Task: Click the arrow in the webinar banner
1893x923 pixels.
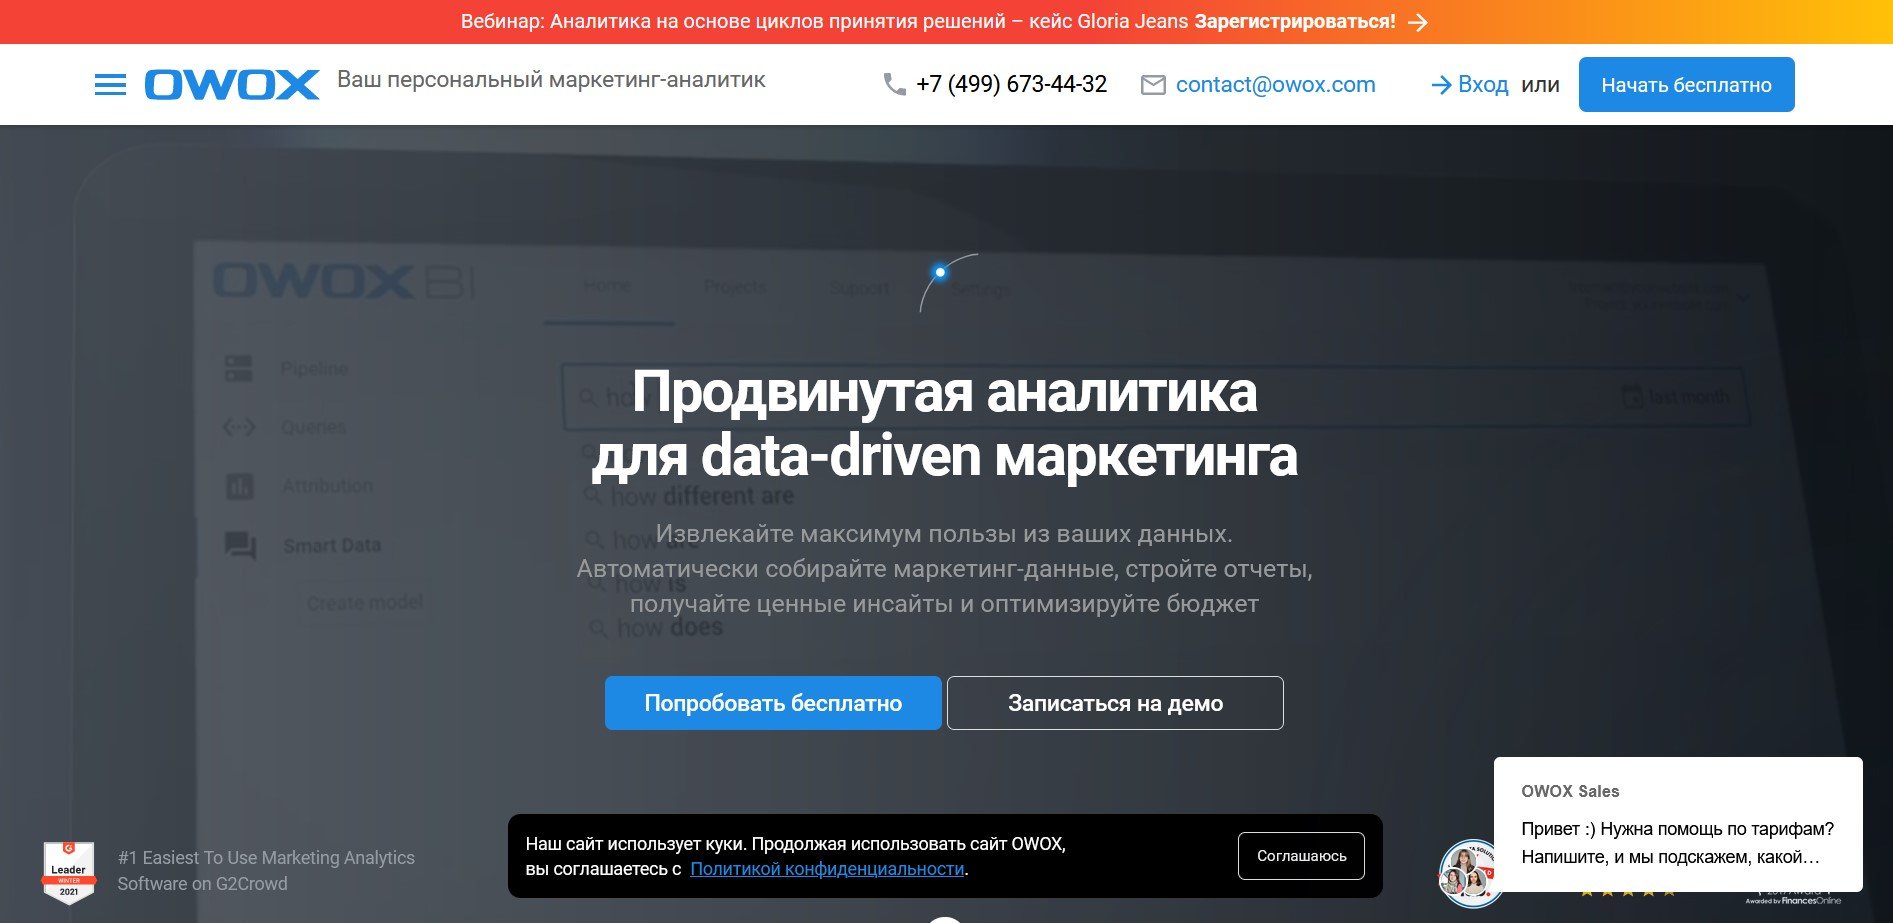Action: click(x=1418, y=22)
